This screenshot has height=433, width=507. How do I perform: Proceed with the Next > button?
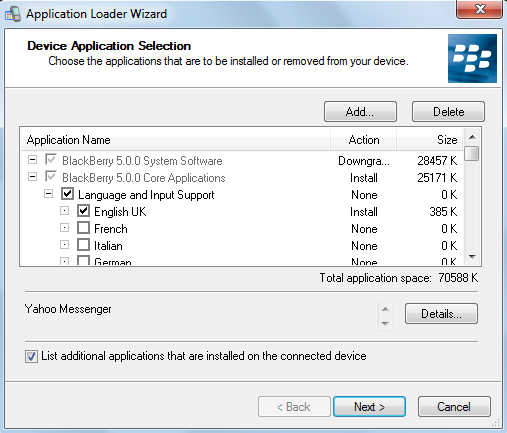click(x=369, y=407)
